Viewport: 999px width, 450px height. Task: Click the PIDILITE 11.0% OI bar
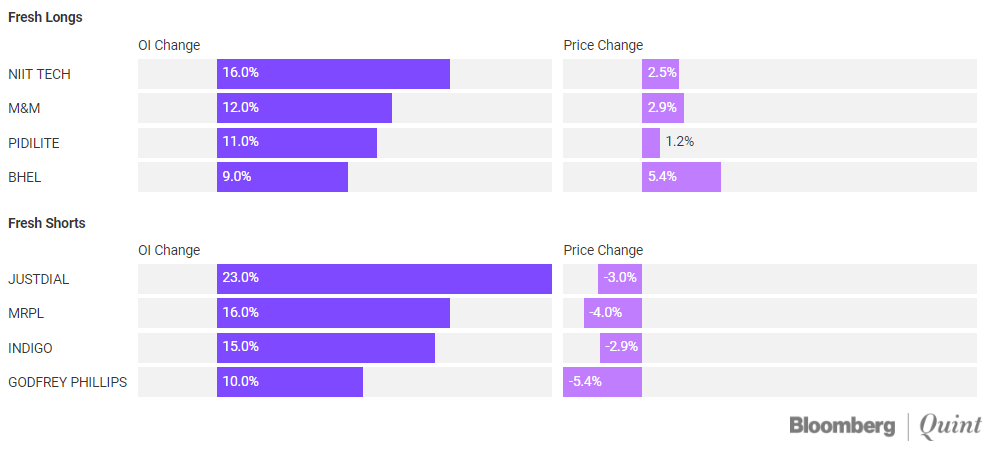(x=297, y=143)
